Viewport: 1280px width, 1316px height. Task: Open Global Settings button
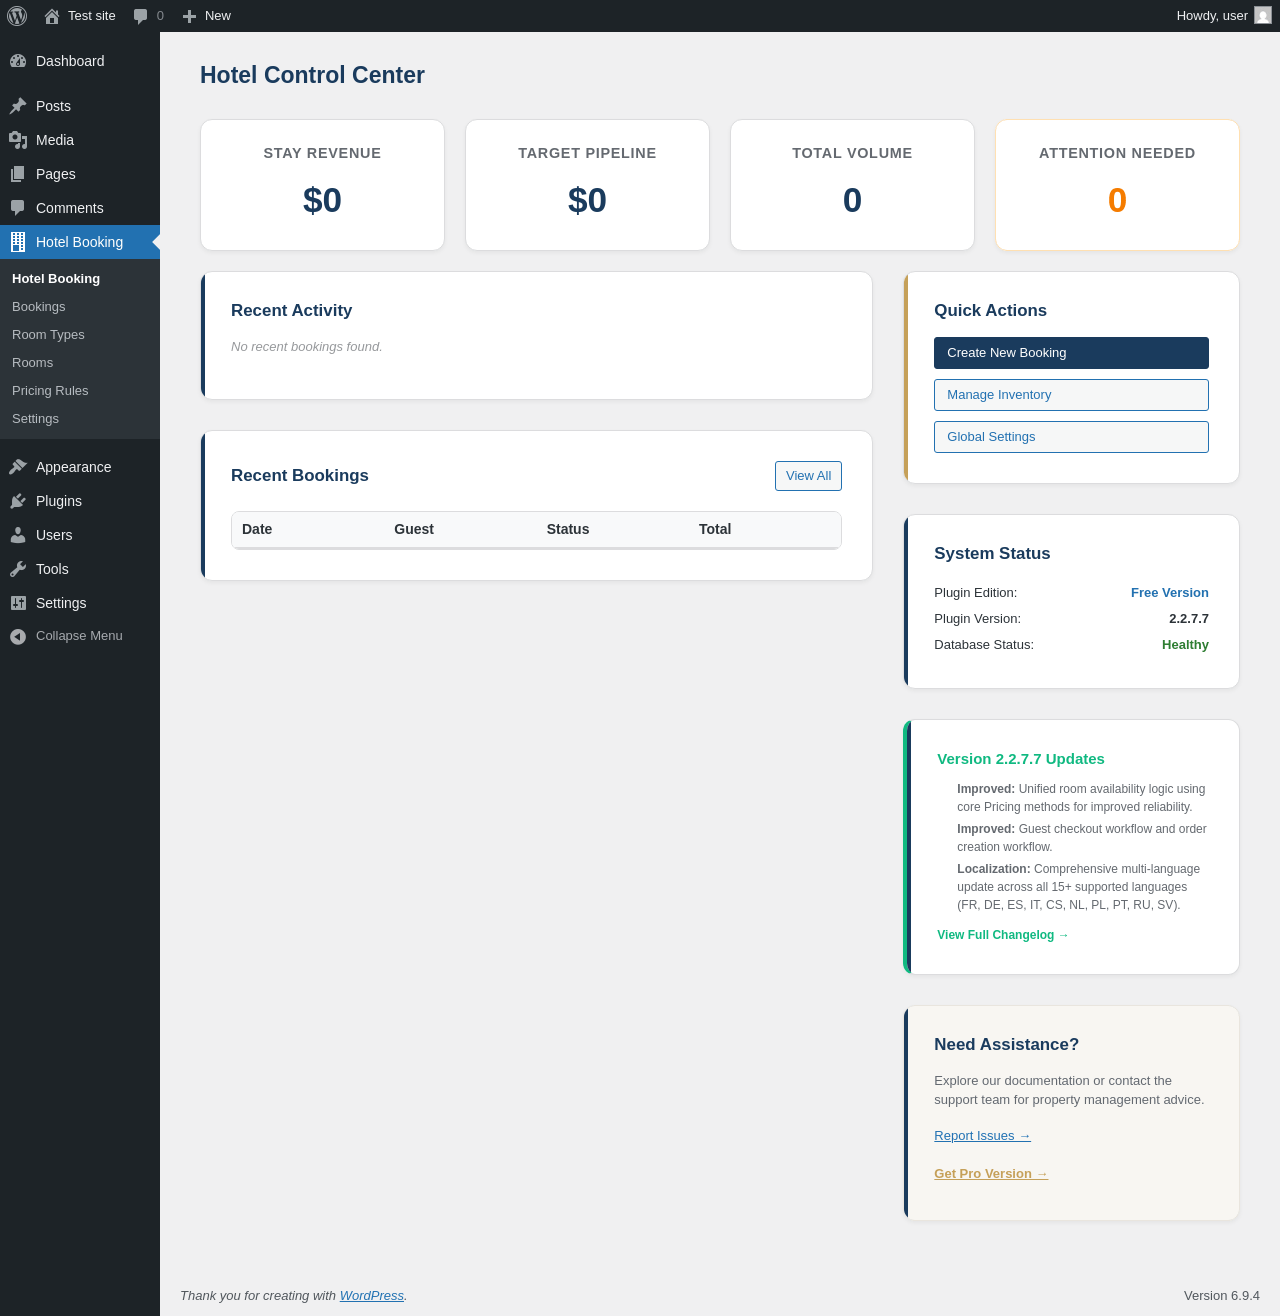click(x=1071, y=437)
